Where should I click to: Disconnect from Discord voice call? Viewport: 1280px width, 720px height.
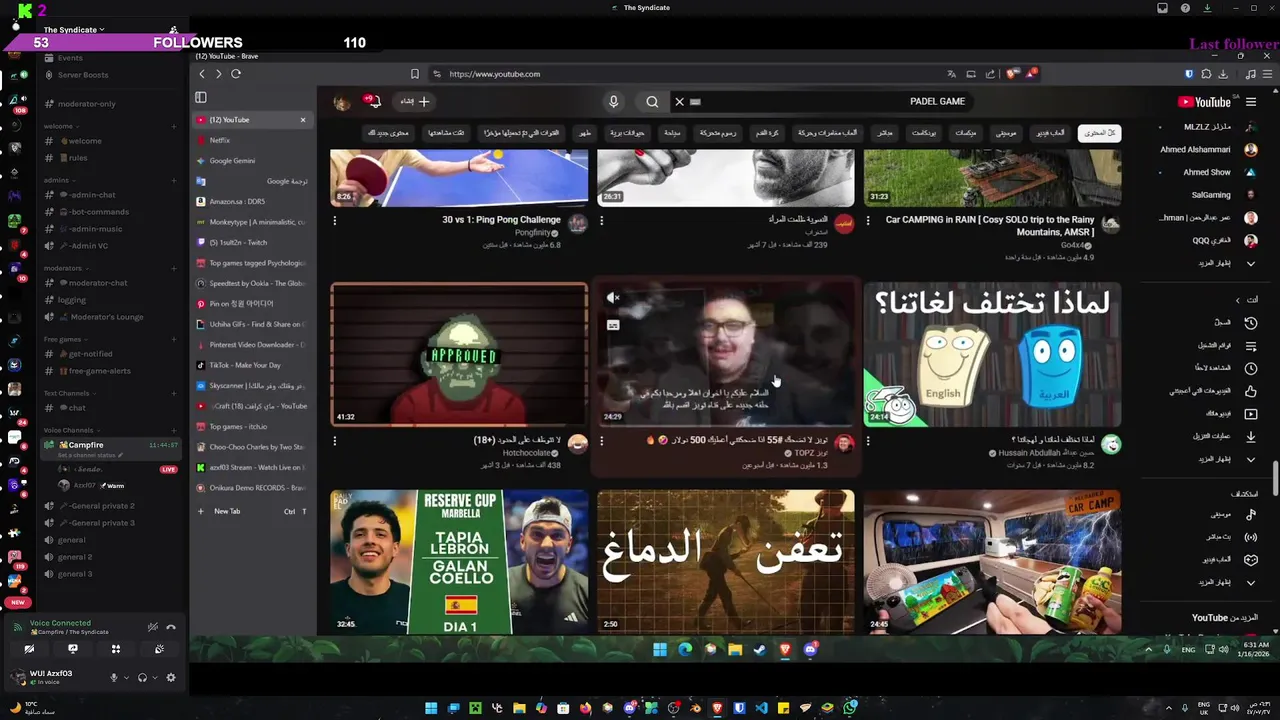point(171,627)
